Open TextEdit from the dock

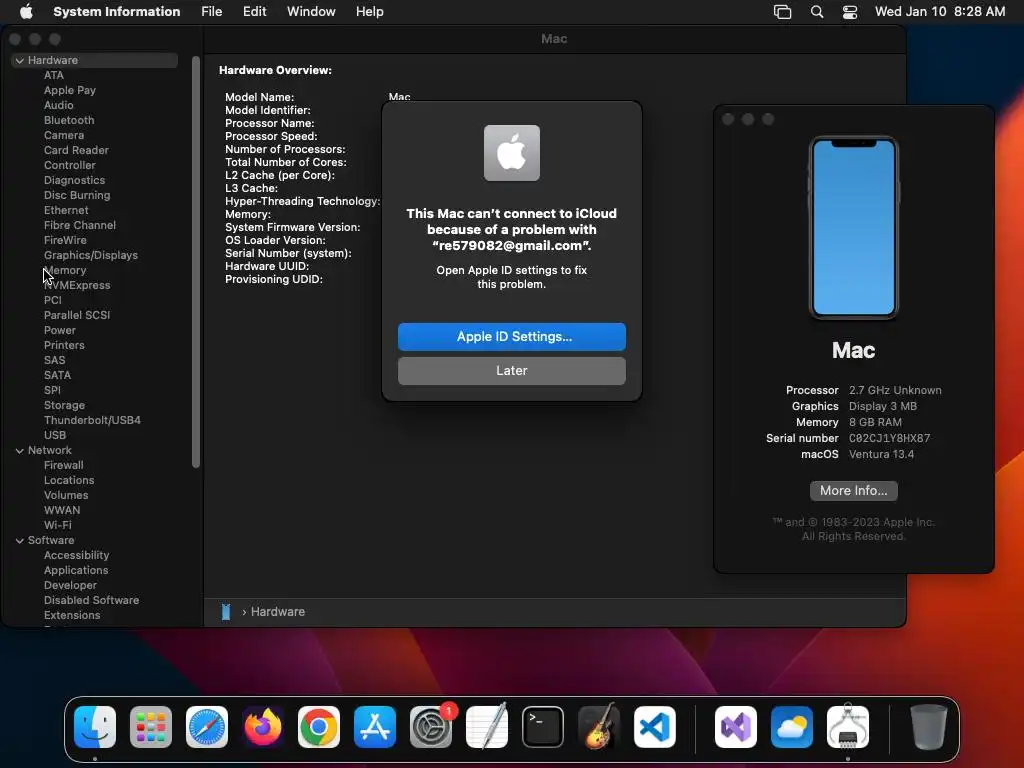pyautogui.click(x=487, y=727)
